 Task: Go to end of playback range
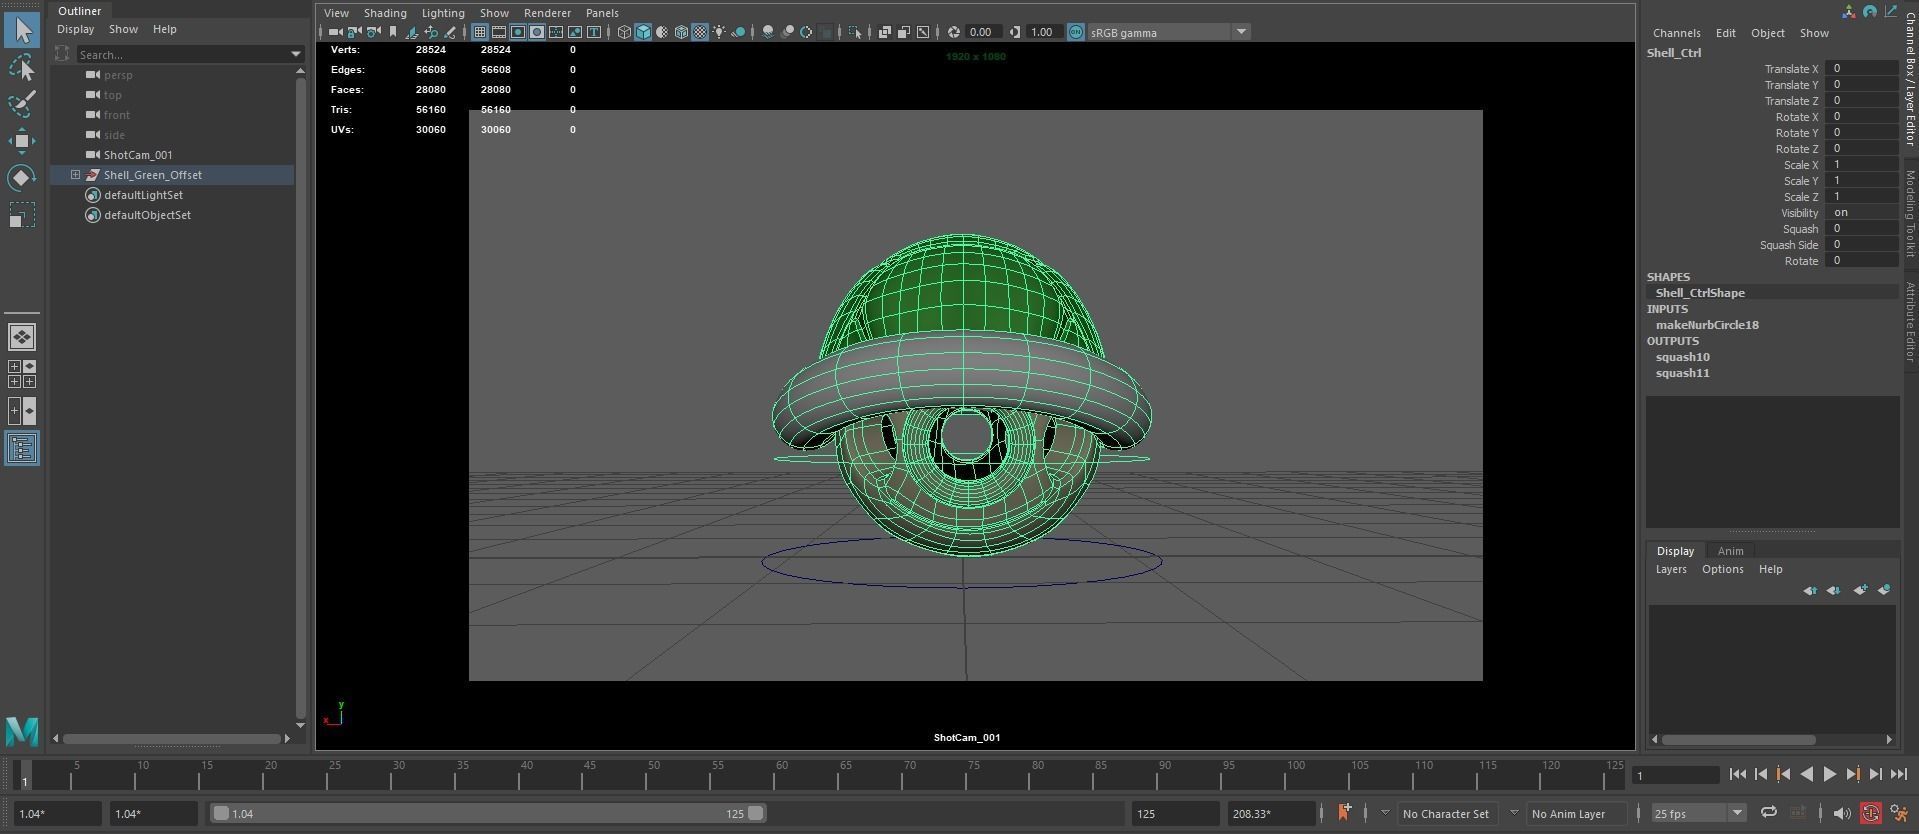[1898, 774]
